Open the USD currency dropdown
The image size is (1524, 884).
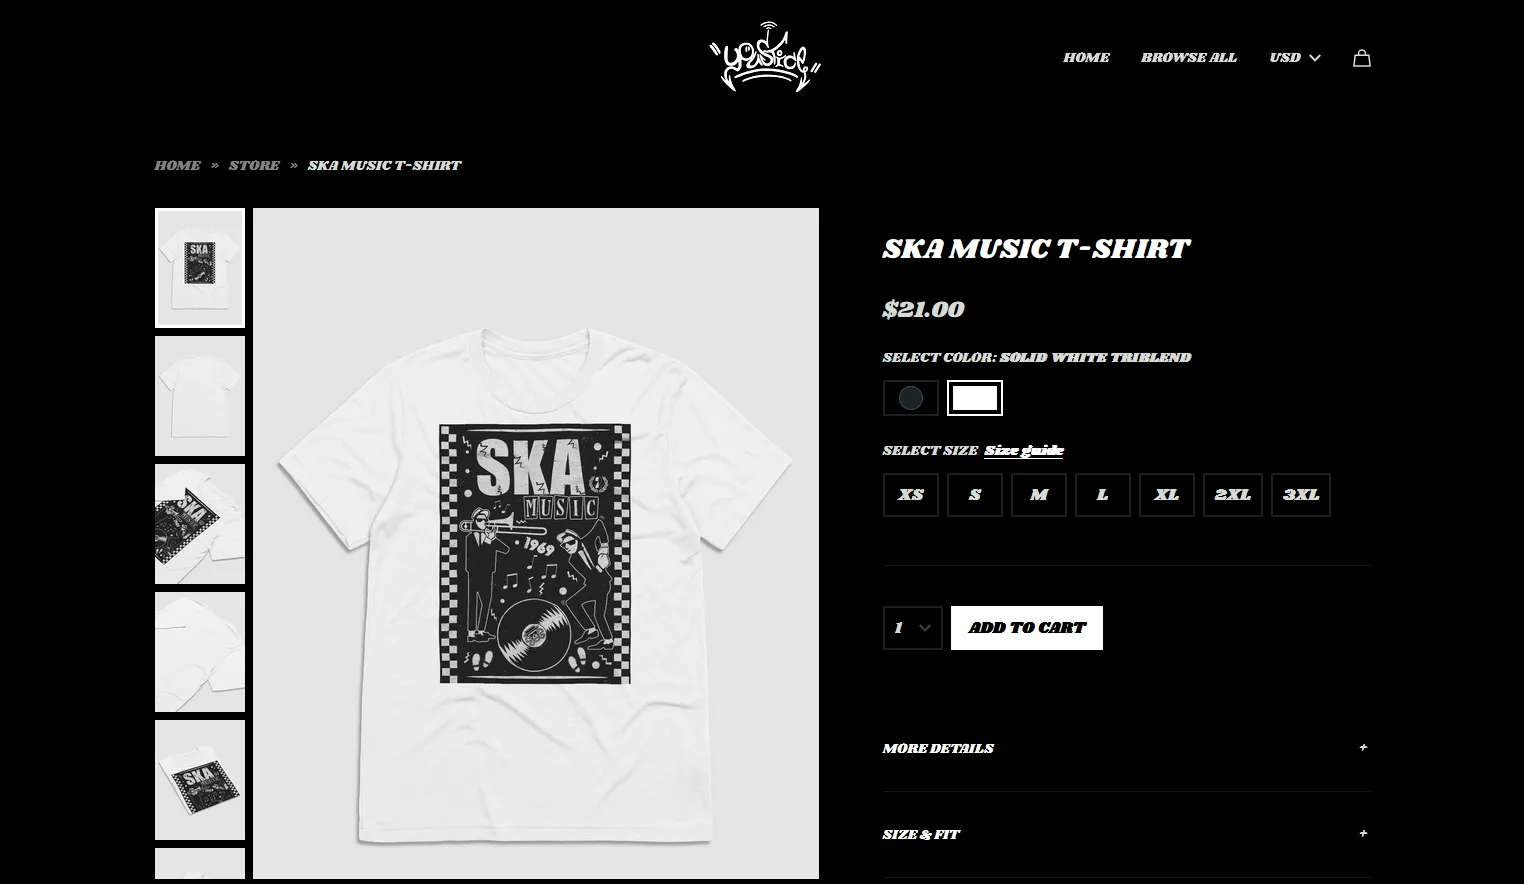coord(1295,58)
